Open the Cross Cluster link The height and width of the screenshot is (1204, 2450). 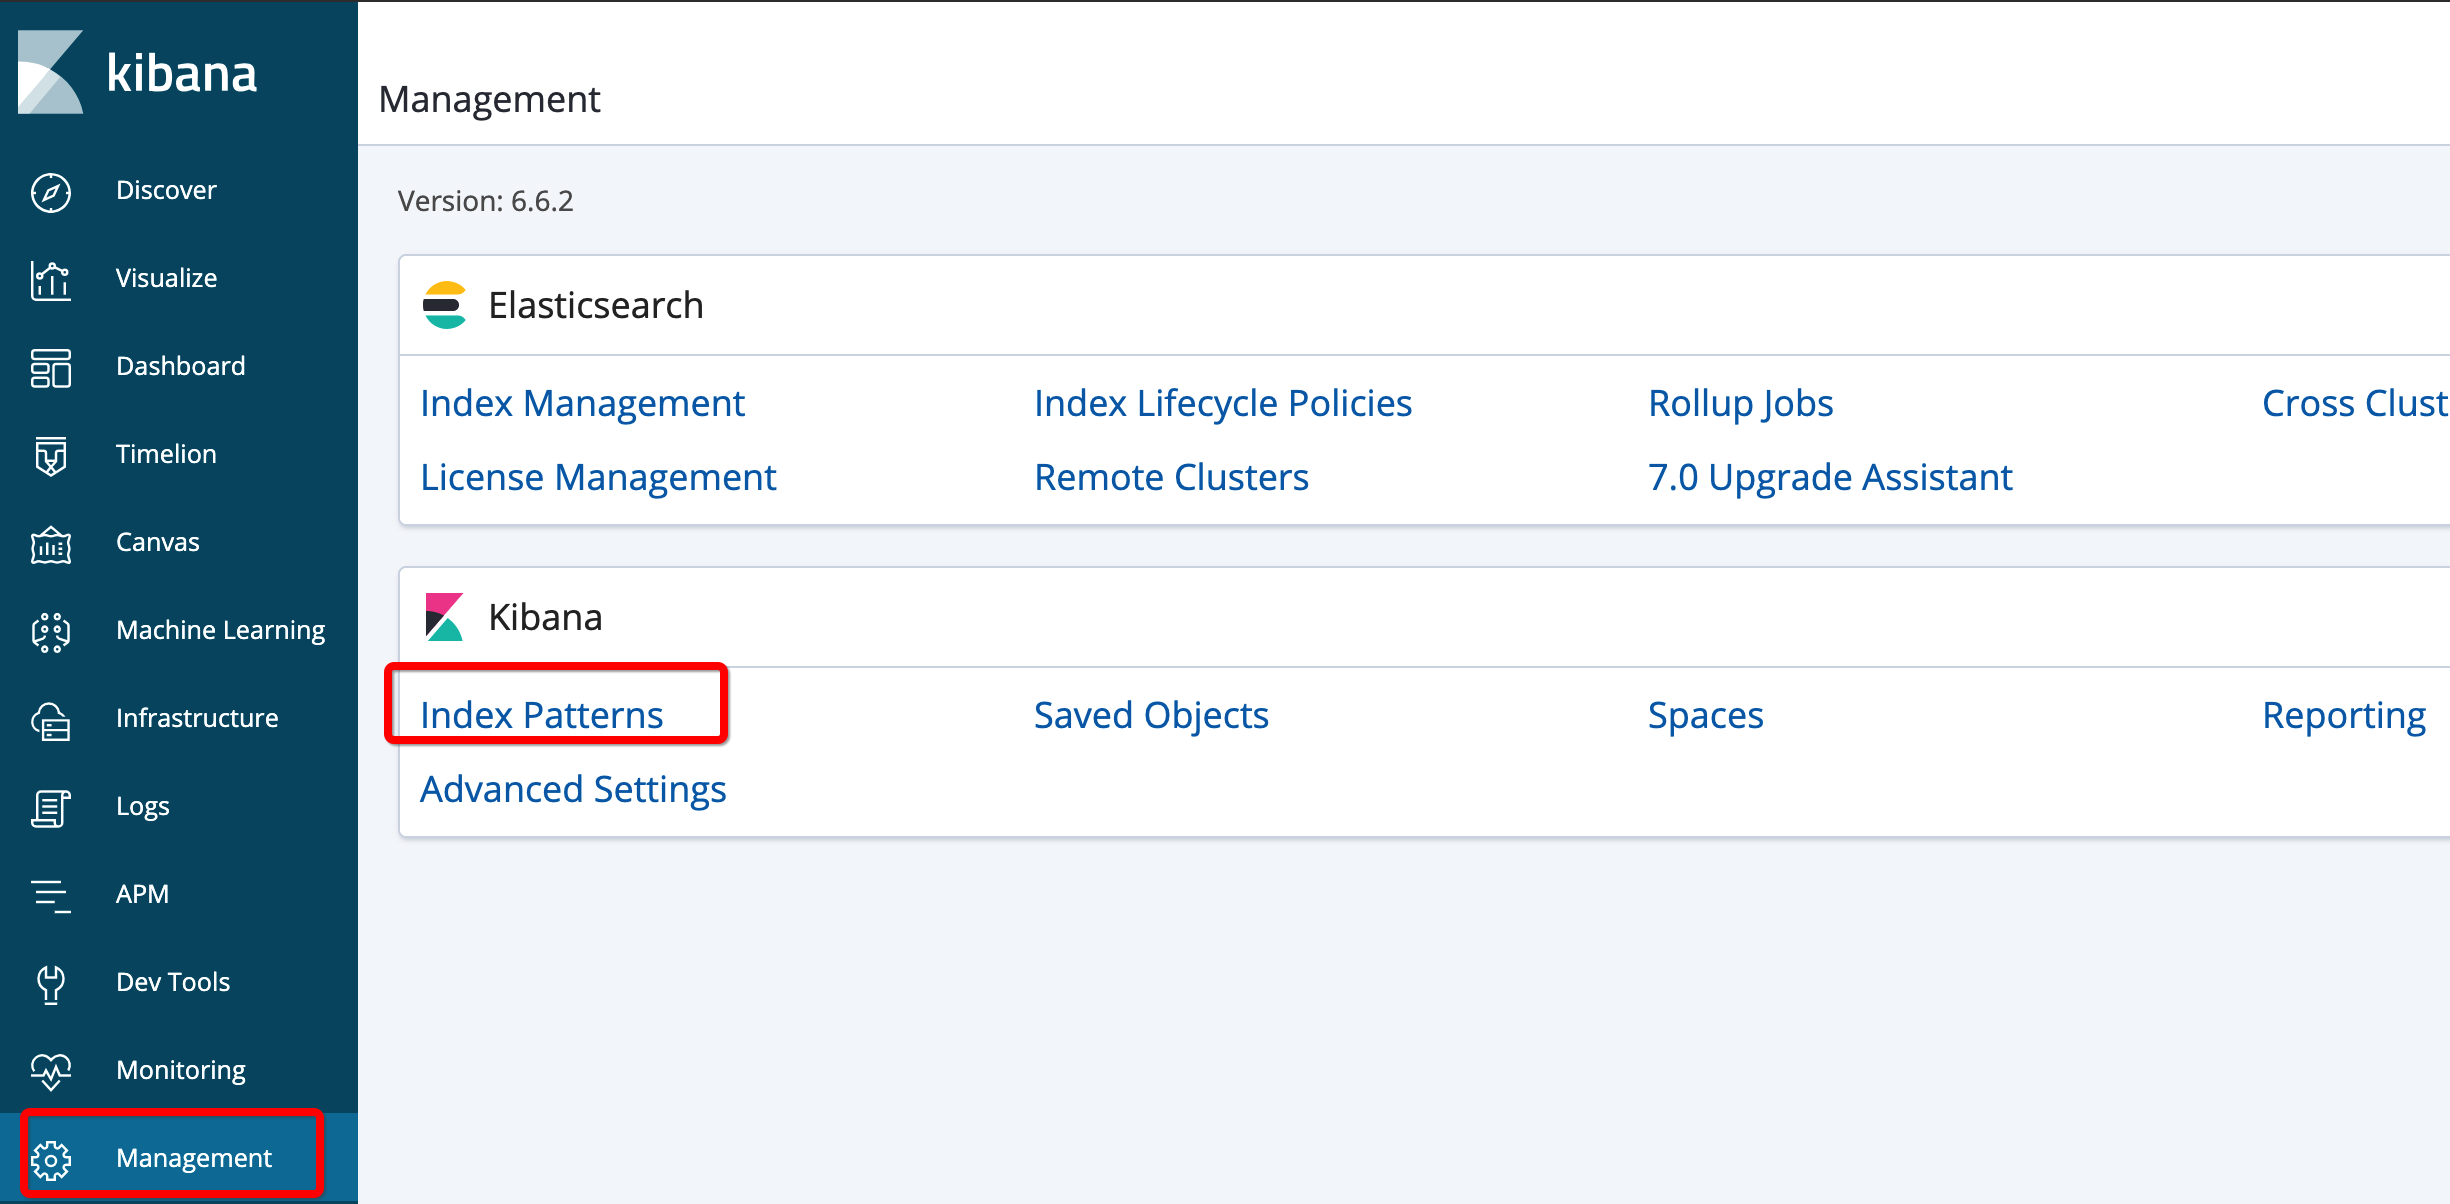click(x=2355, y=404)
